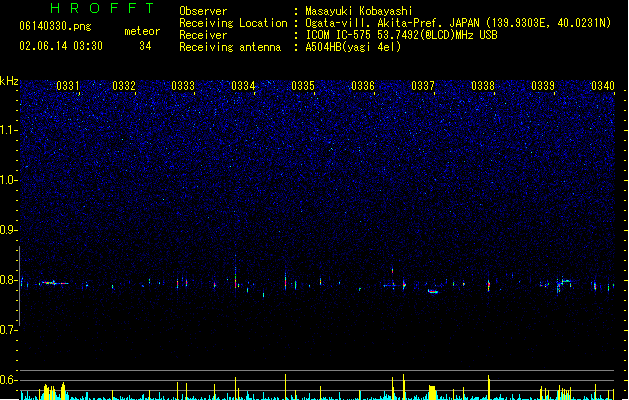The width and height of the screenshot is (629, 400).
Task: Click the 0331 time marker
Action: tap(68, 86)
